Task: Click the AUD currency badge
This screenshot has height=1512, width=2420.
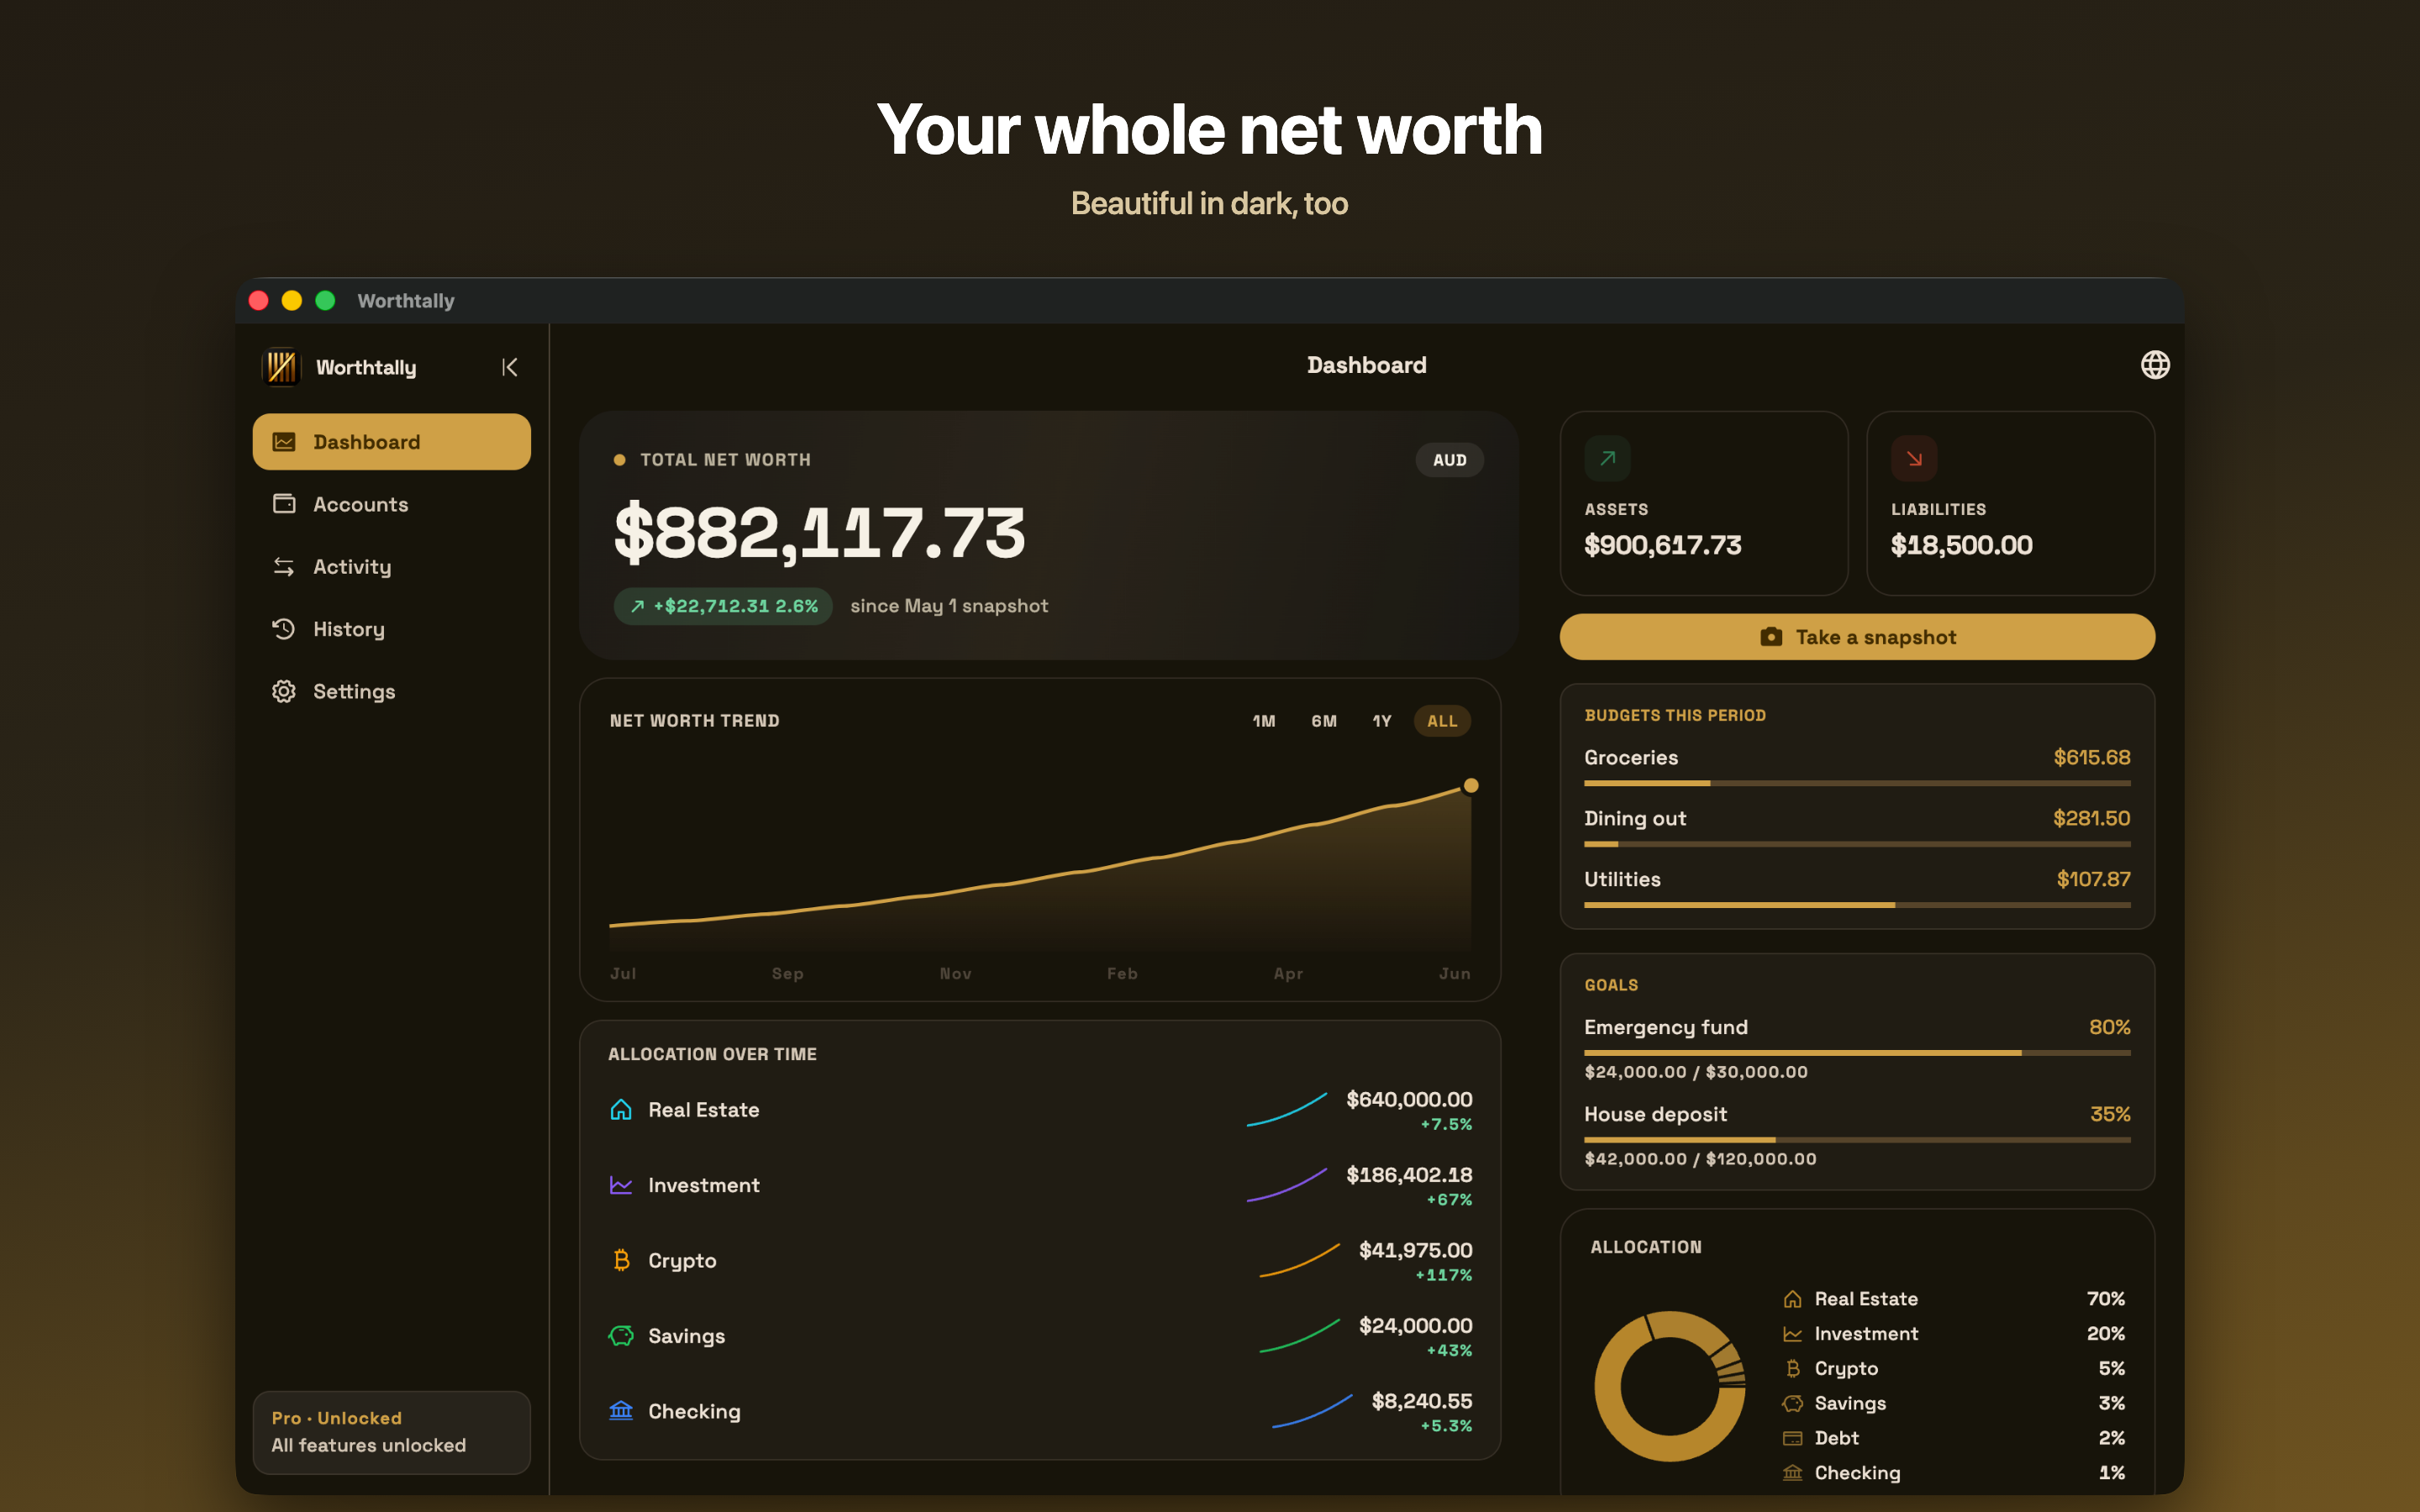Action: [x=1449, y=460]
